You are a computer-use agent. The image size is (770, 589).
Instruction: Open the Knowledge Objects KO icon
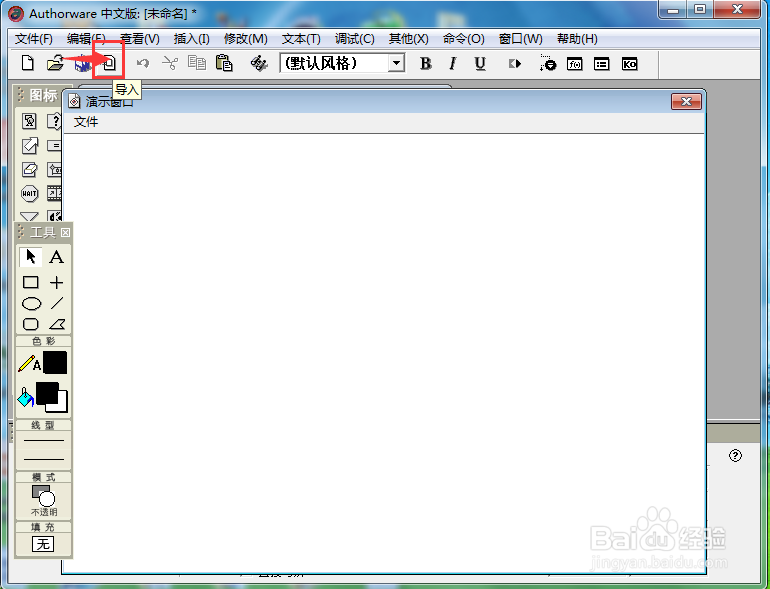[629, 64]
